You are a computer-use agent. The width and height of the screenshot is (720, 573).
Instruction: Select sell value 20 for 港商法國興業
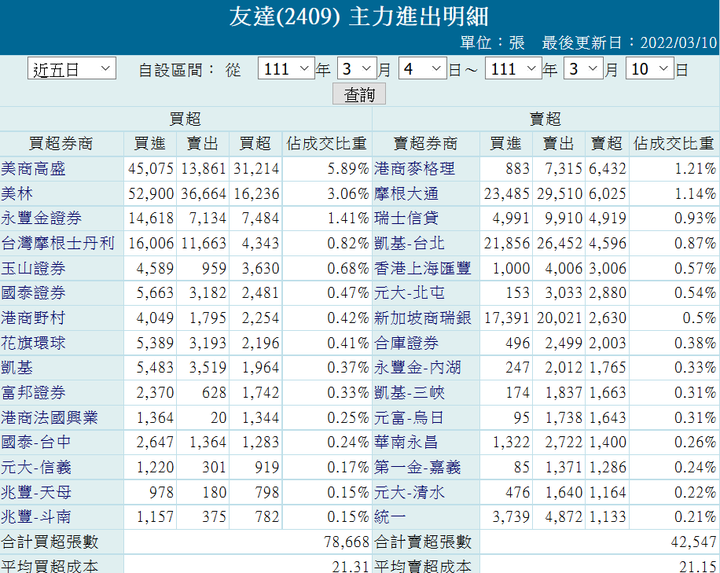click(219, 418)
